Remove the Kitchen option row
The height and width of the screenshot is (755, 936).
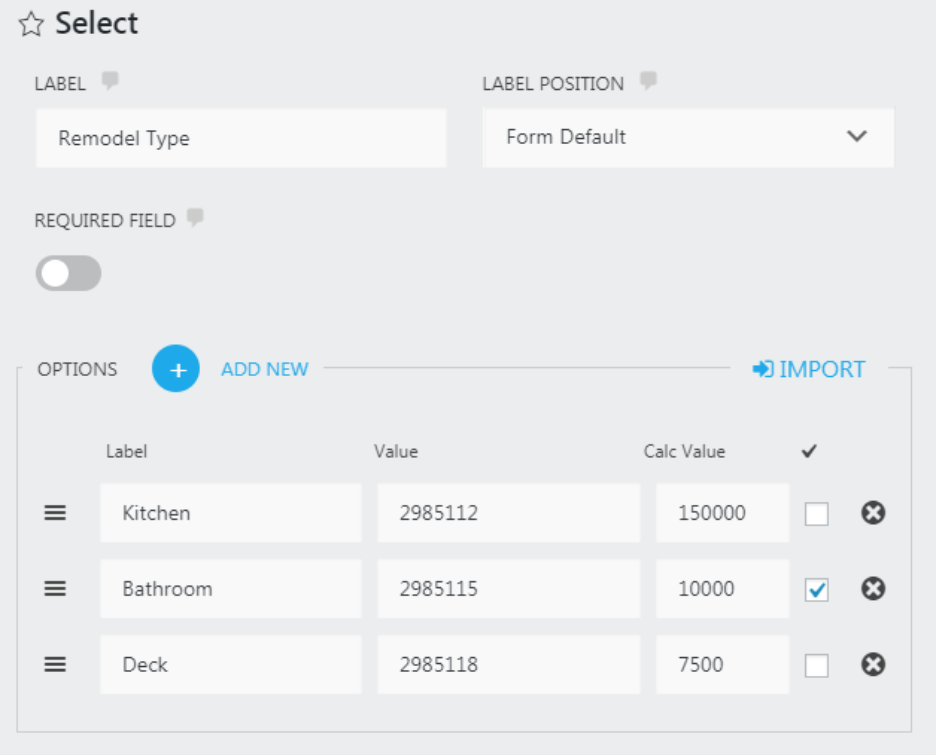[873, 513]
